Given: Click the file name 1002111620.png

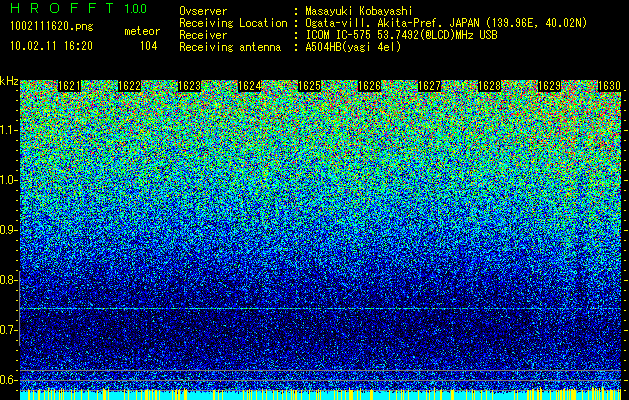Looking at the screenshot, I should (52, 27).
